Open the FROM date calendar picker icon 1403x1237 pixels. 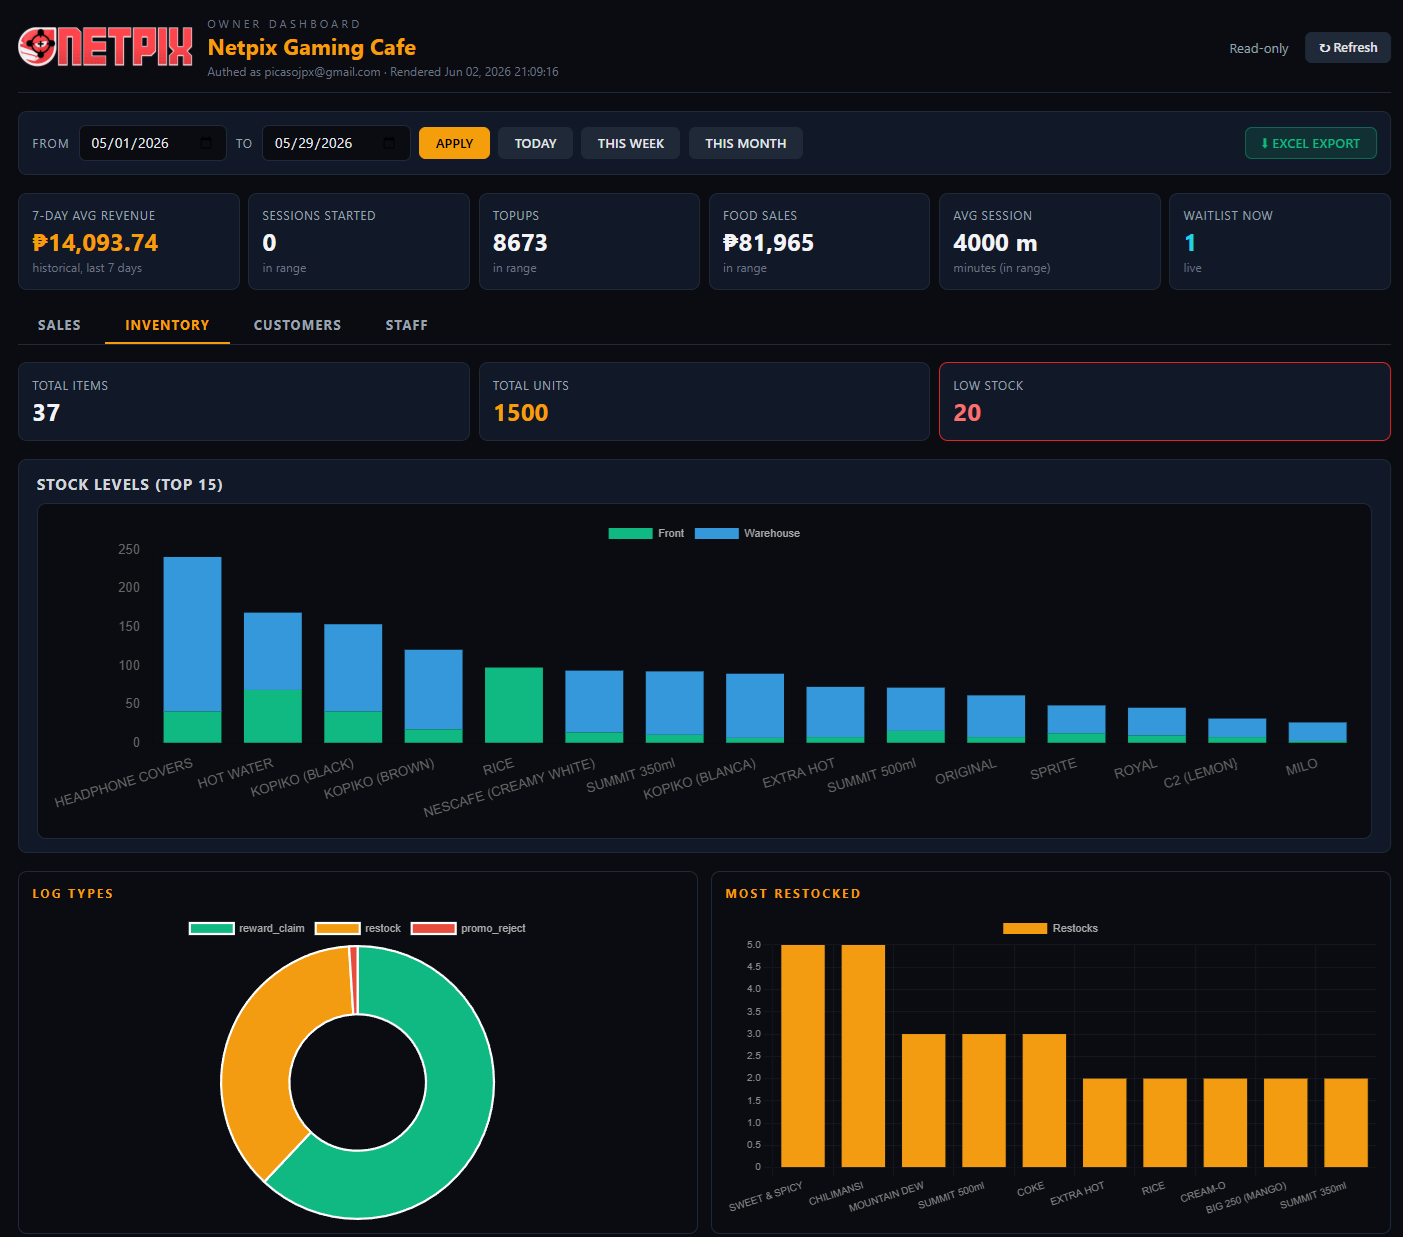click(206, 143)
